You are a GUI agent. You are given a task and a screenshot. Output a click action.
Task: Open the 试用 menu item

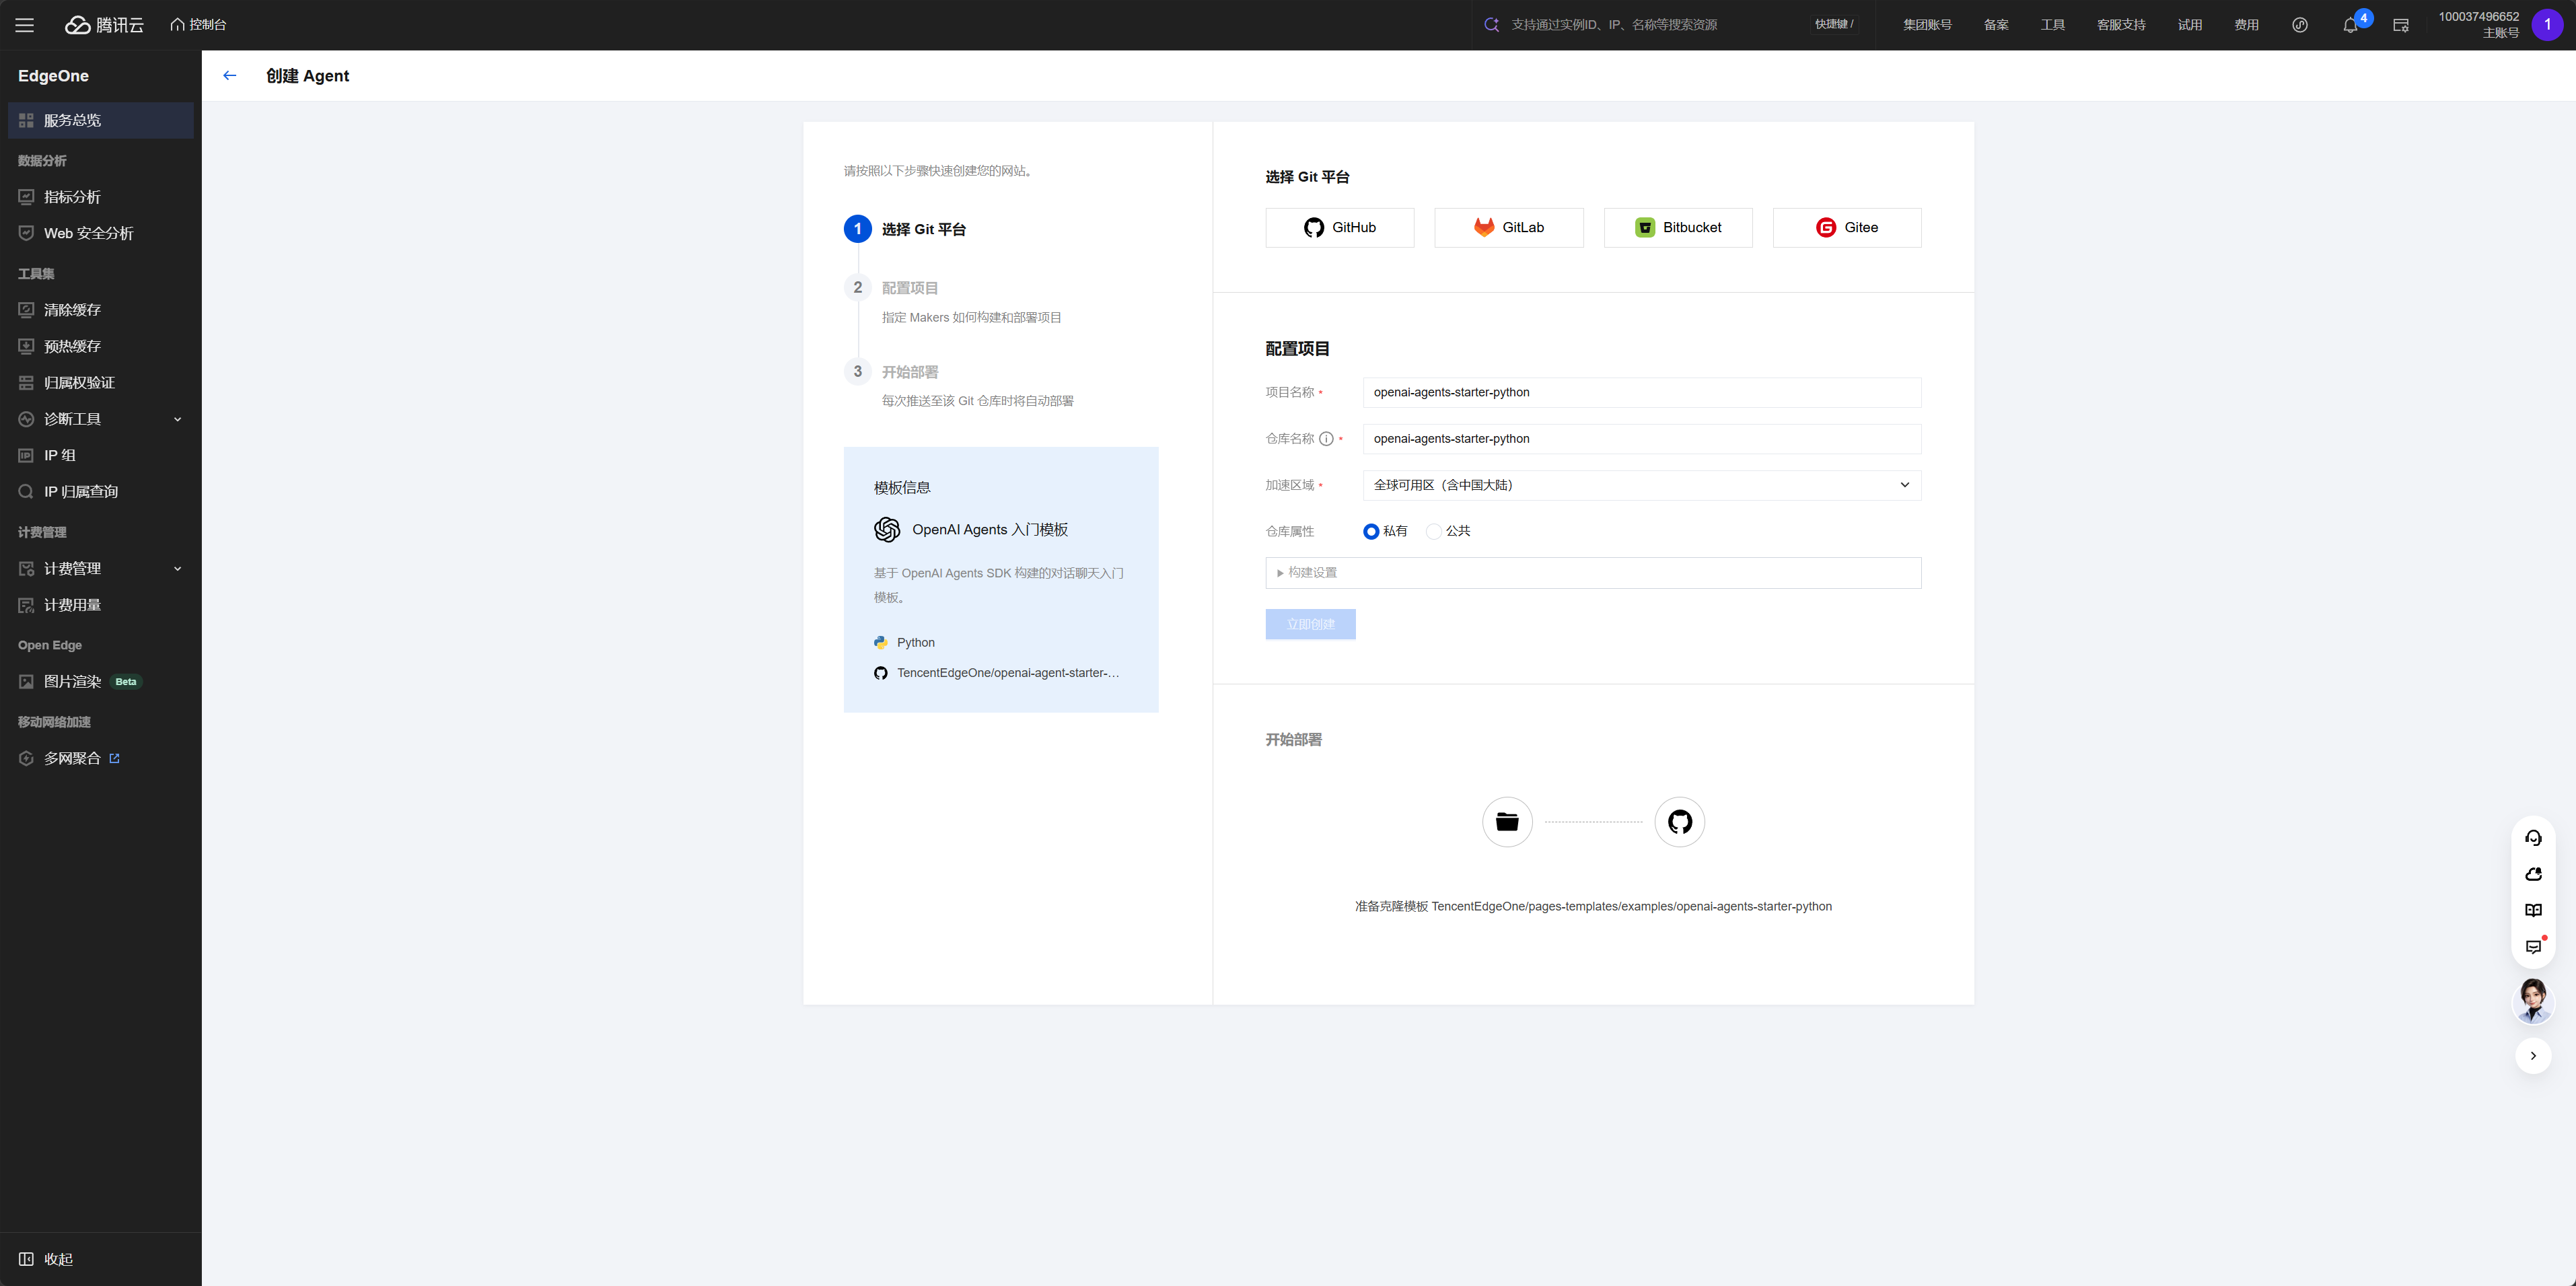(2190, 25)
